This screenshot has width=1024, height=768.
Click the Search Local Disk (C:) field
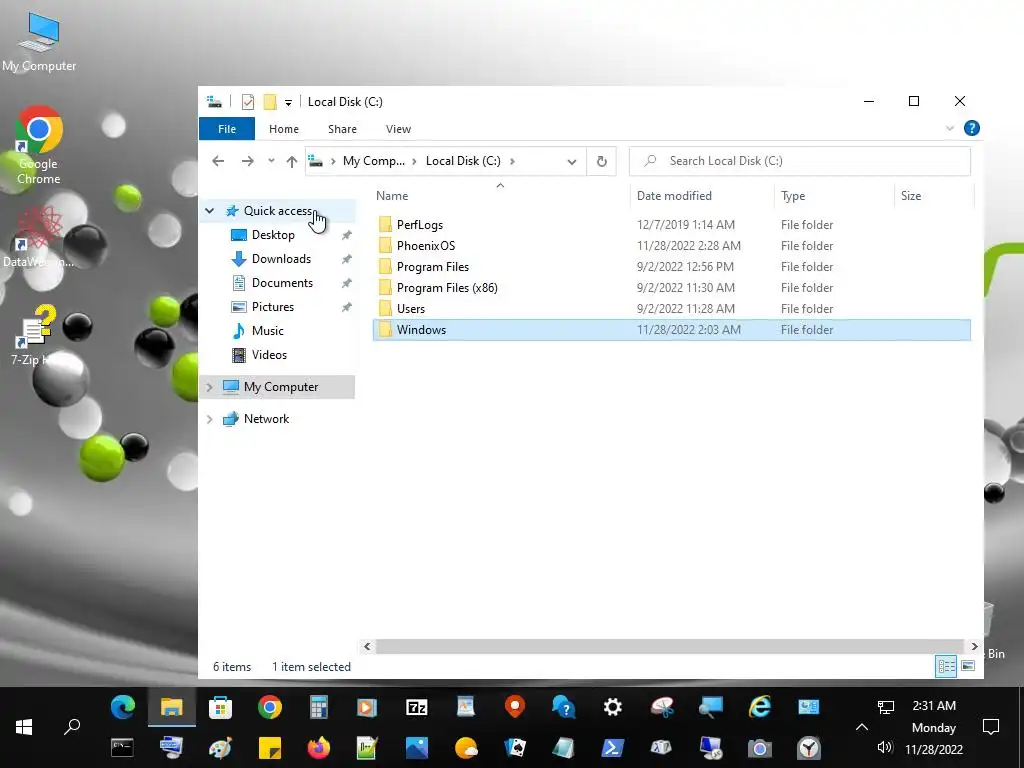[799, 161]
